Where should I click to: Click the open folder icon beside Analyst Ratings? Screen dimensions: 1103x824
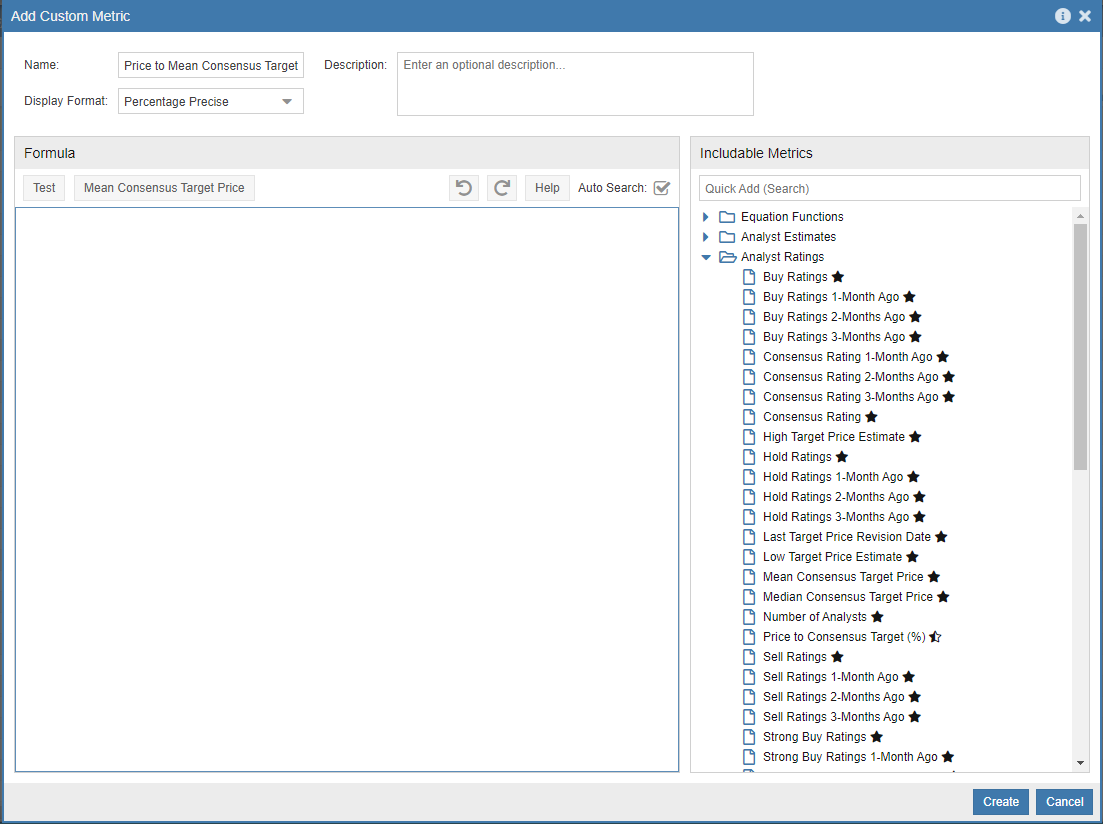(728, 256)
